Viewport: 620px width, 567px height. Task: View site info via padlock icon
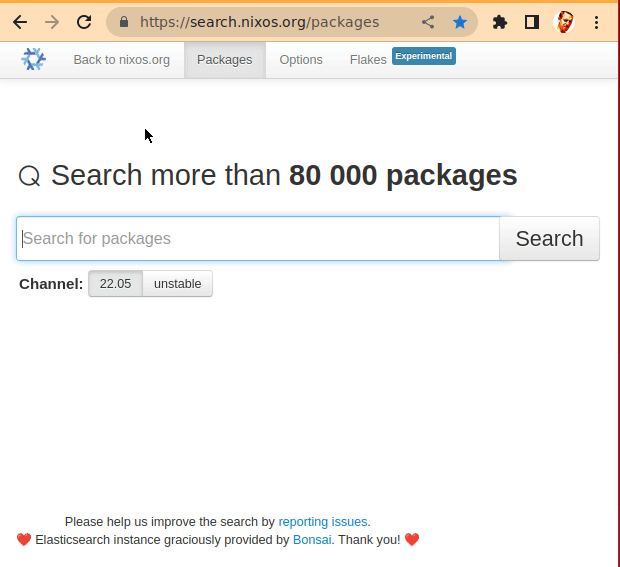tap(124, 22)
